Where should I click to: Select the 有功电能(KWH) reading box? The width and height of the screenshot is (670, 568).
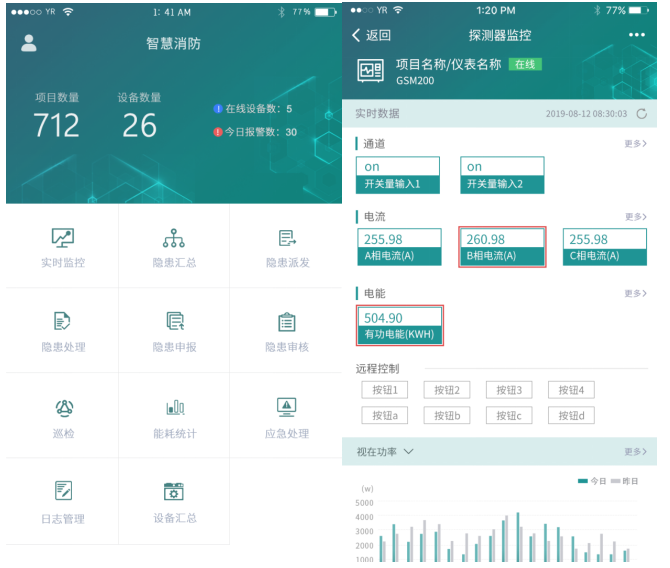[399, 325]
